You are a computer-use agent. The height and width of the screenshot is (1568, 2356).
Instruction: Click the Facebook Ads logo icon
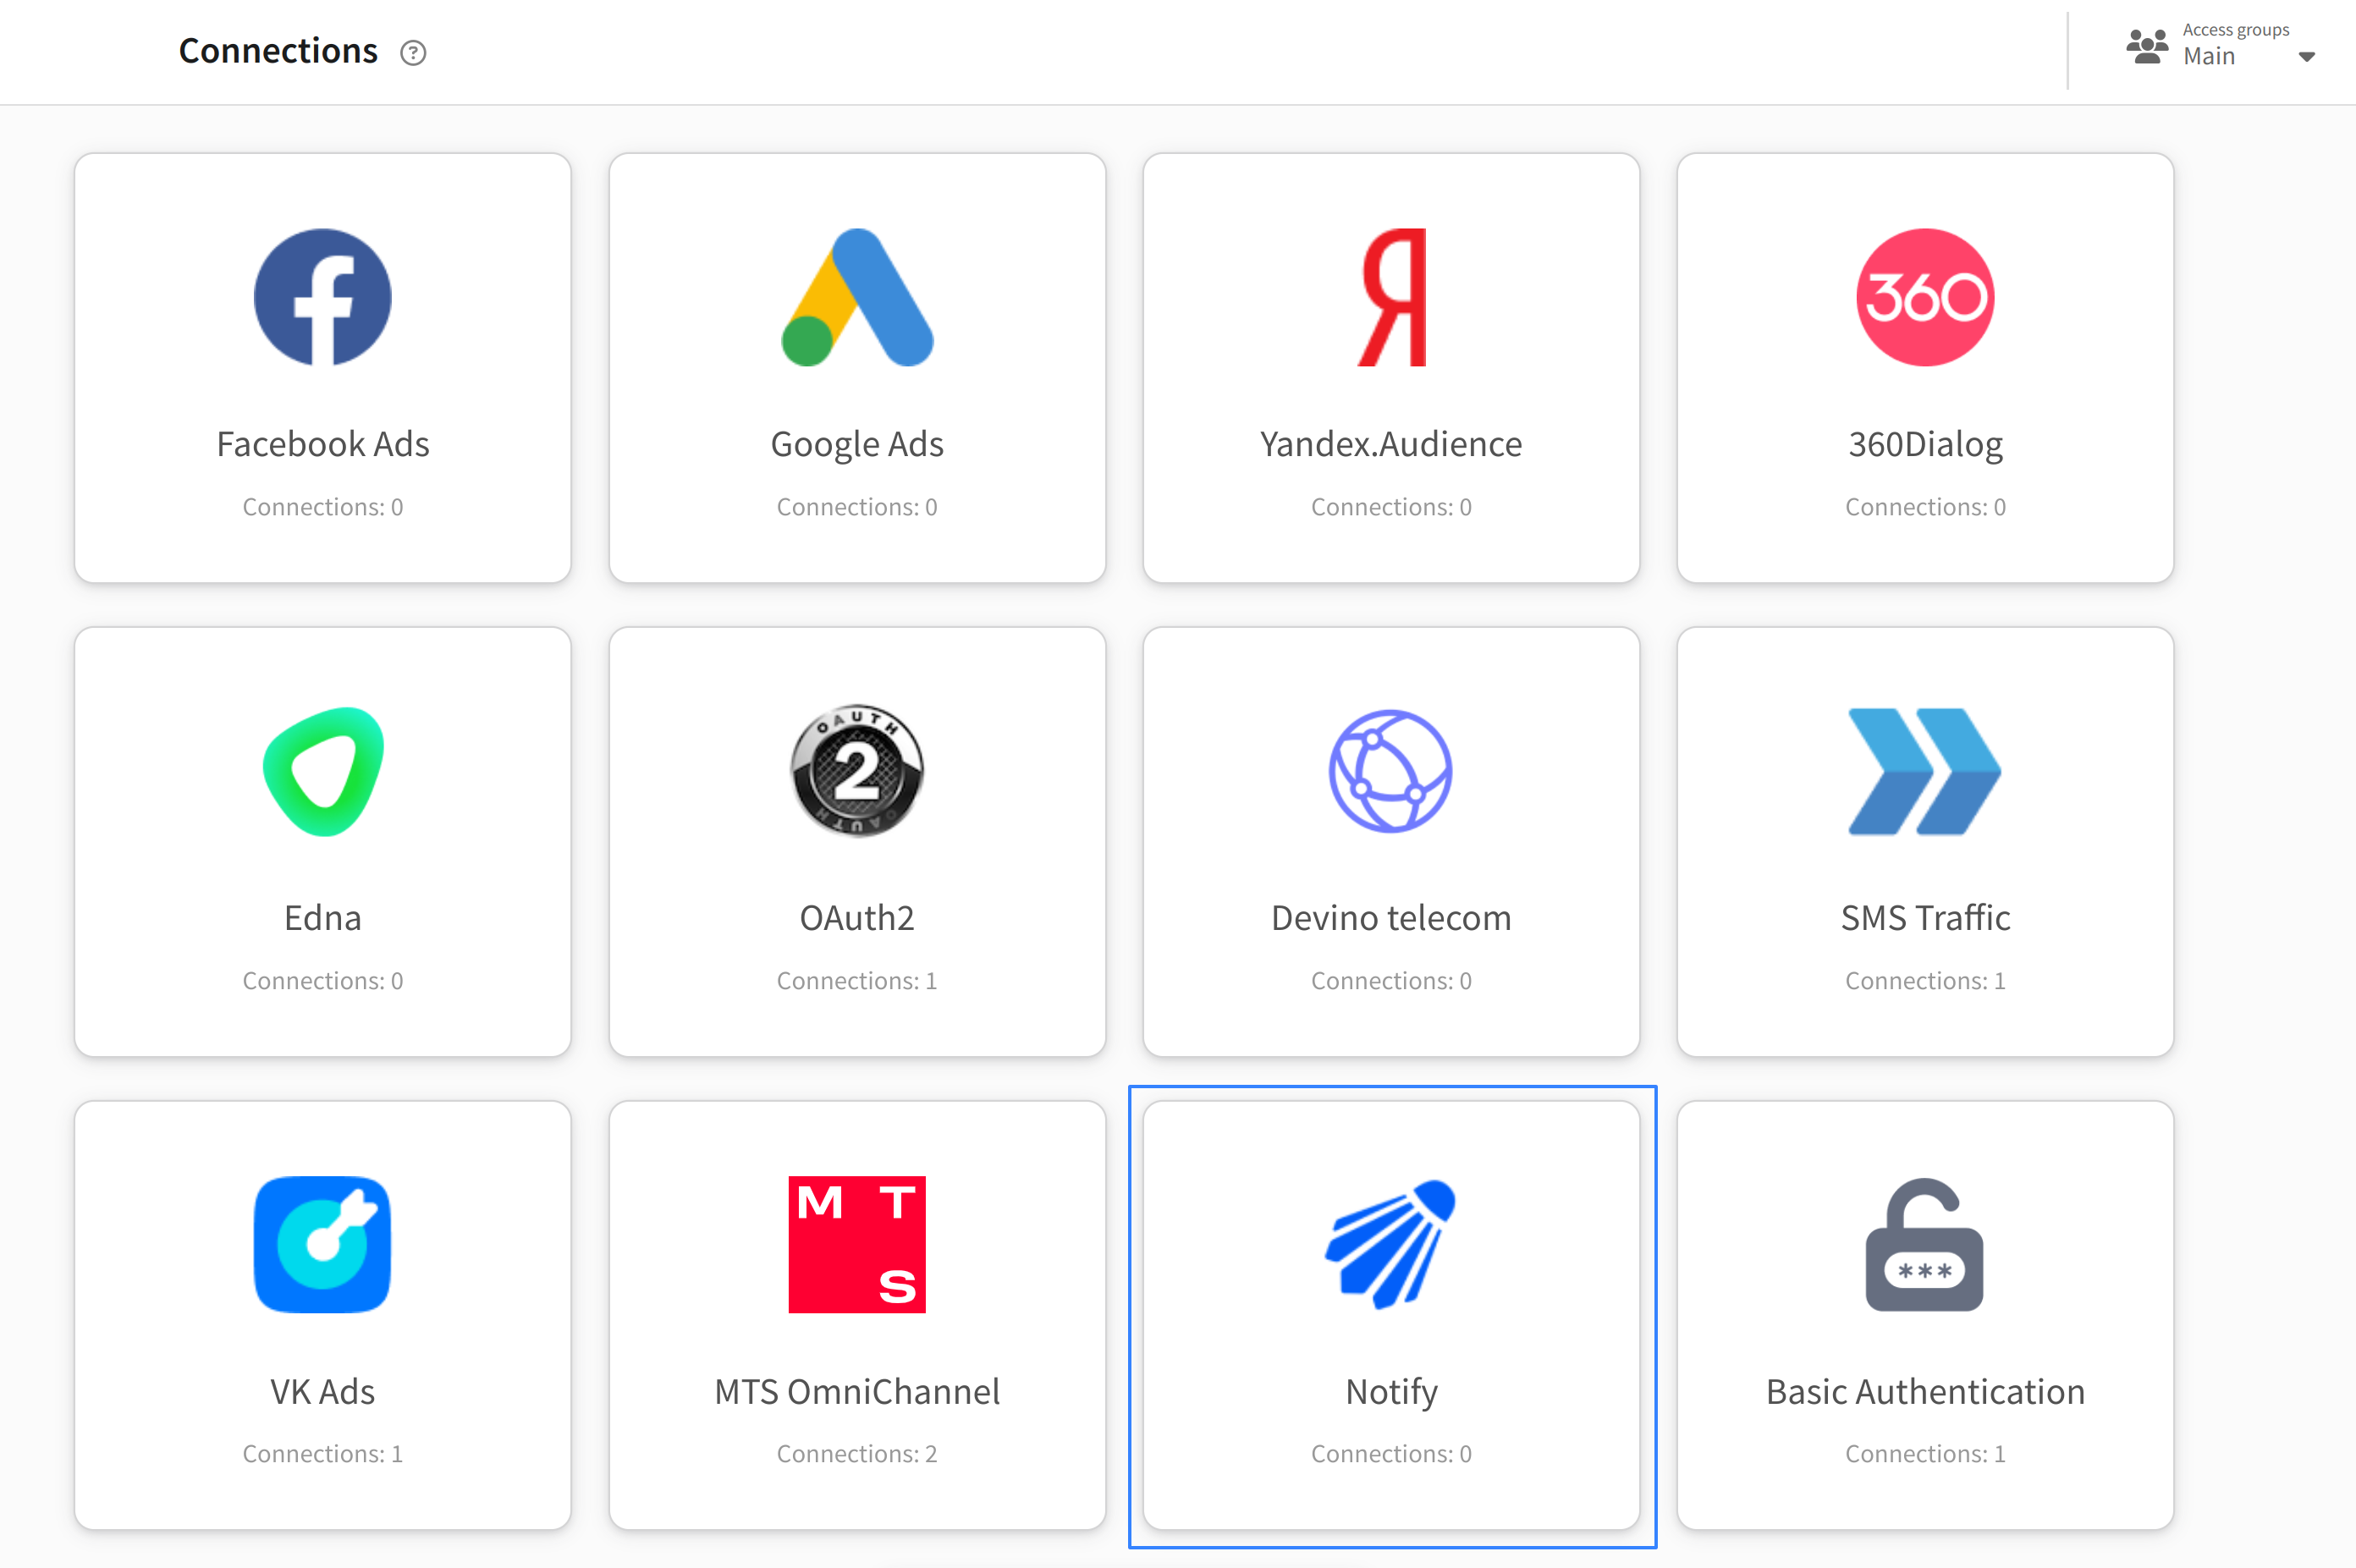(x=322, y=298)
